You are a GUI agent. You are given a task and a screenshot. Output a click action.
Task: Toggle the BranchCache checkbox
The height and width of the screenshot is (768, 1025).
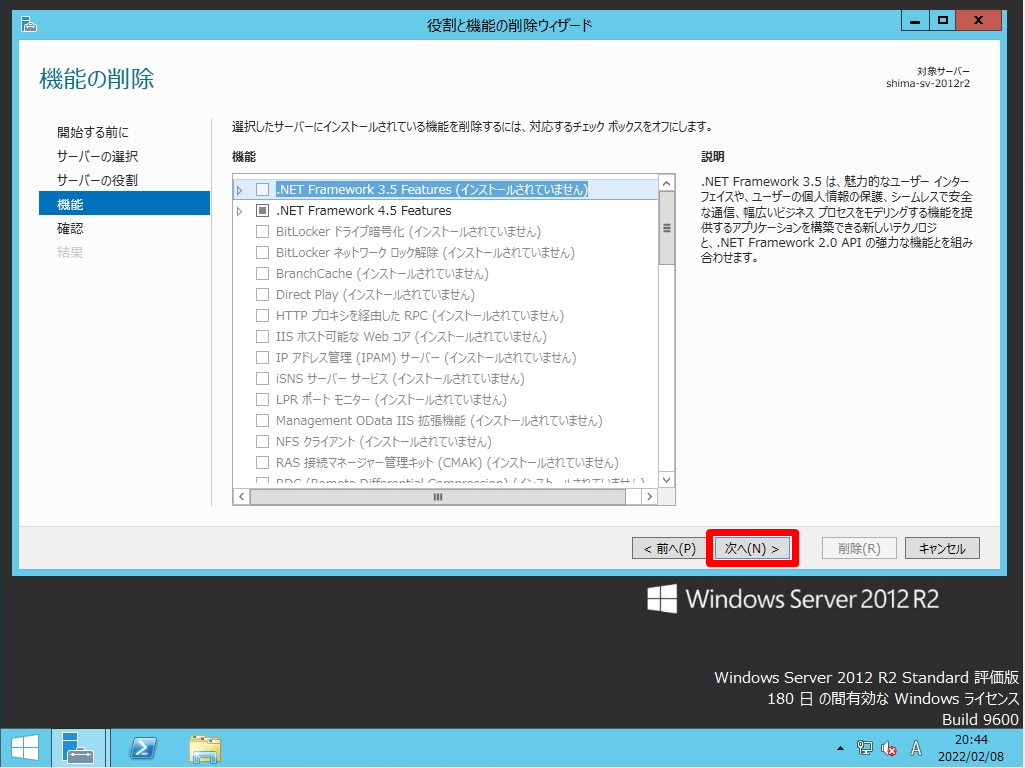pos(262,273)
